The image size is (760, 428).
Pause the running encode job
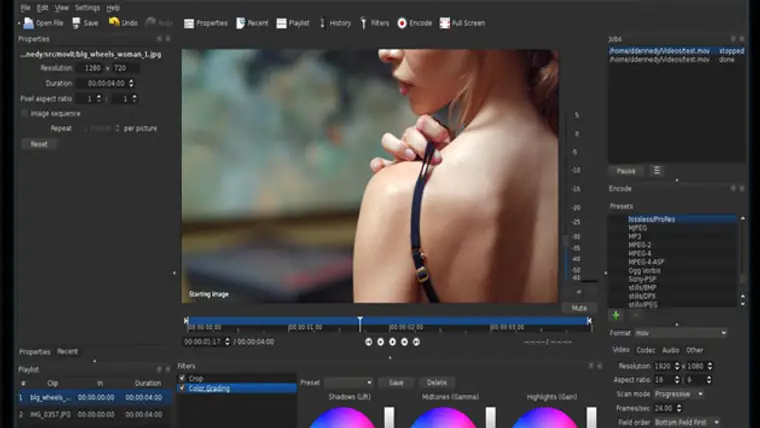pos(626,171)
